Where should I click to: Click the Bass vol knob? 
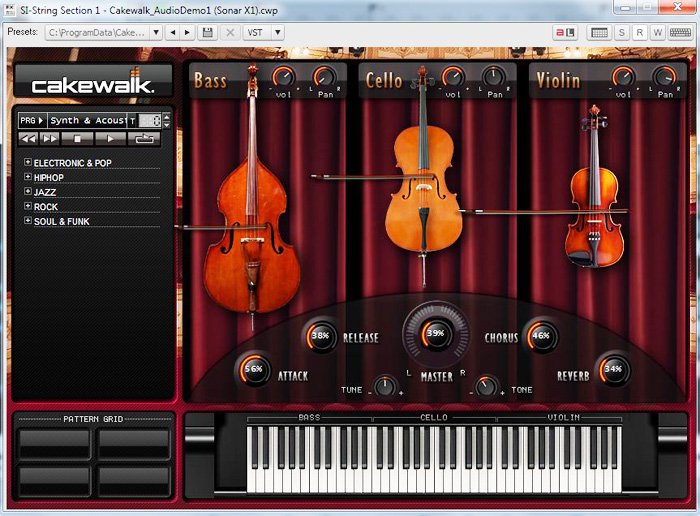(283, 77)
